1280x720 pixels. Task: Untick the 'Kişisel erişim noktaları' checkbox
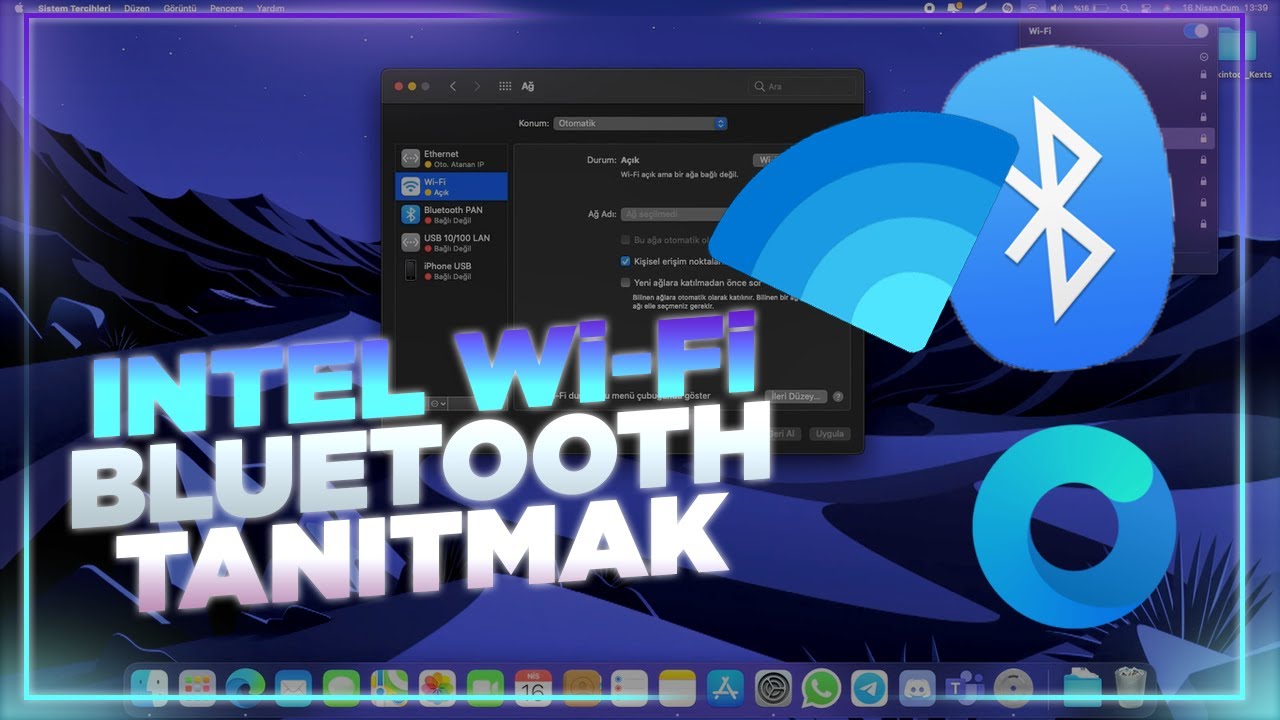(x=625, y=261)
